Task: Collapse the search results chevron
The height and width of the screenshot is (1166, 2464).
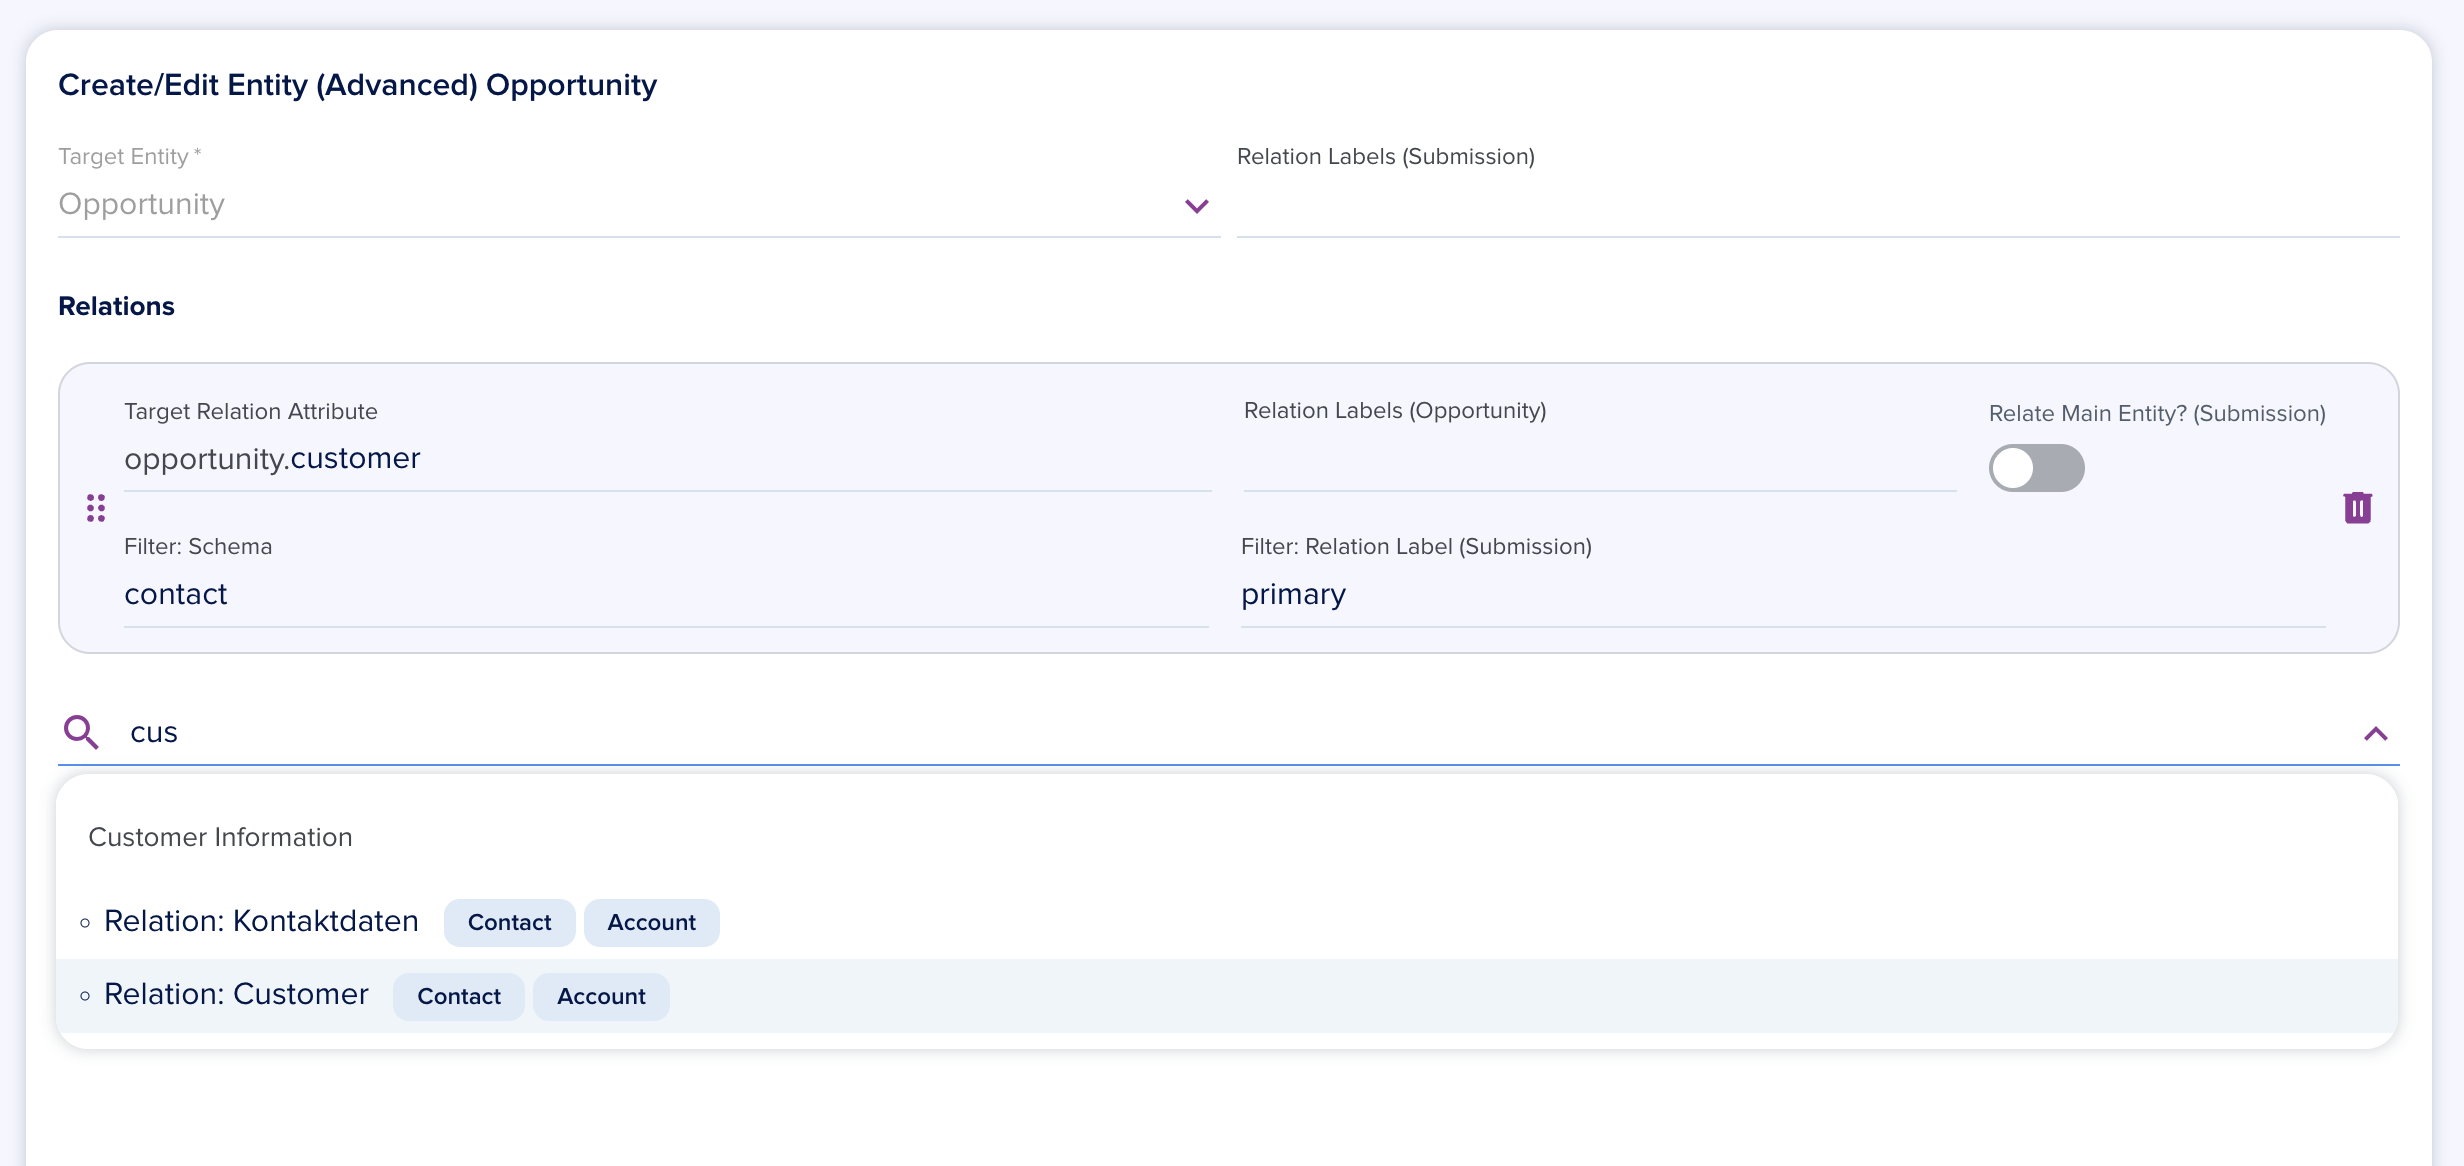Action: [x=2375, y=734]
